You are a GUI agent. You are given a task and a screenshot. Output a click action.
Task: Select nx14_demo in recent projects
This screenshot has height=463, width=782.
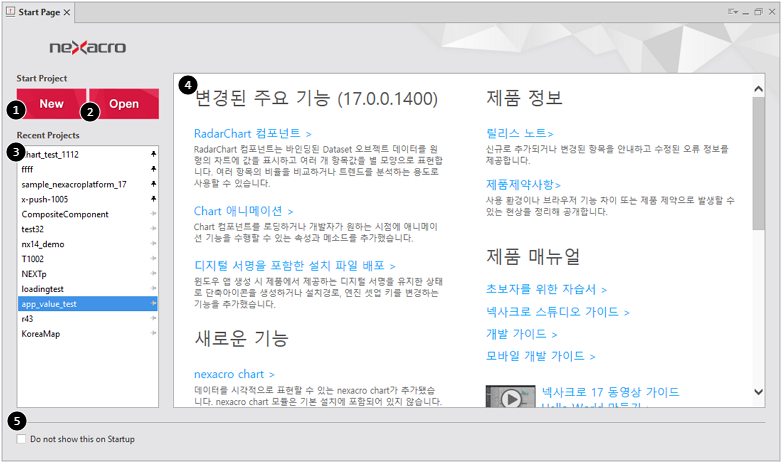(x=87, y=244)
